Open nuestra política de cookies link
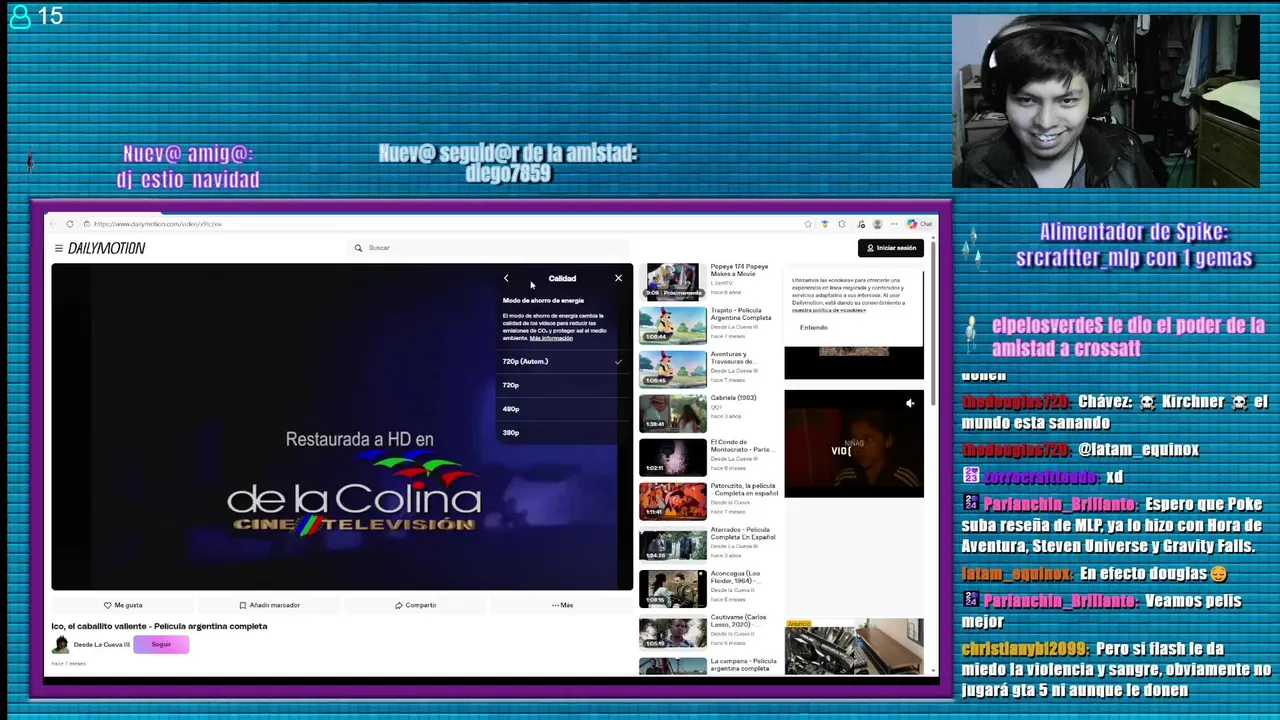This screenshot has width=1280, height=720. point(829,310)
